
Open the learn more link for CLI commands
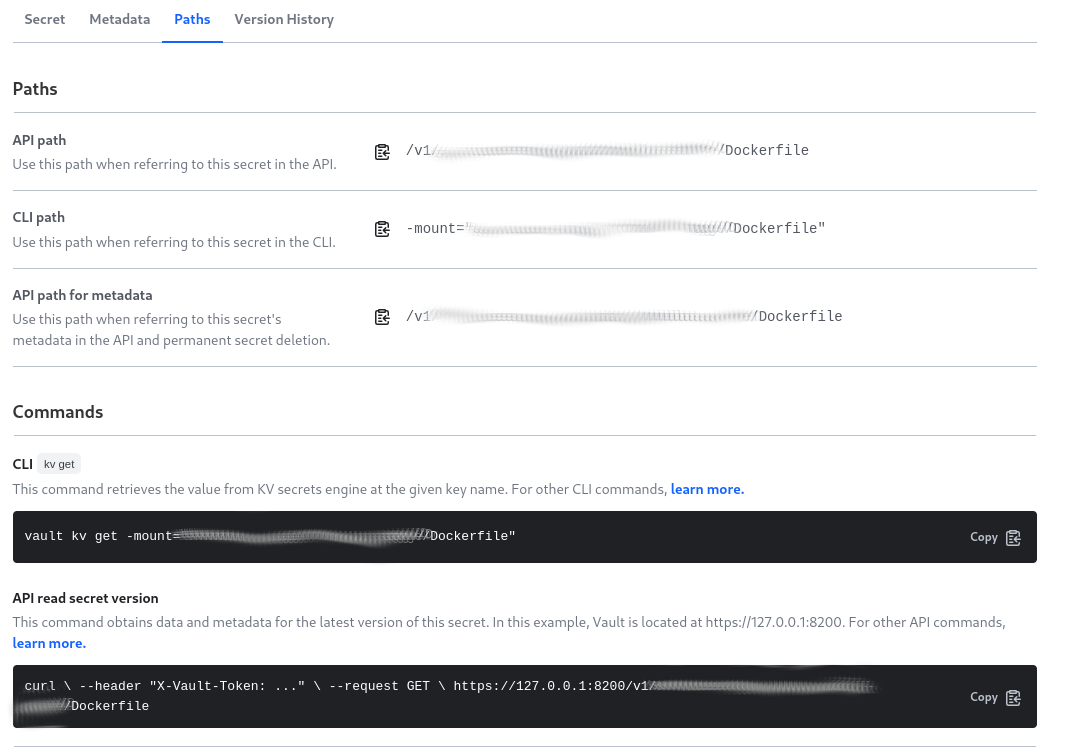[x=707, y=489]
